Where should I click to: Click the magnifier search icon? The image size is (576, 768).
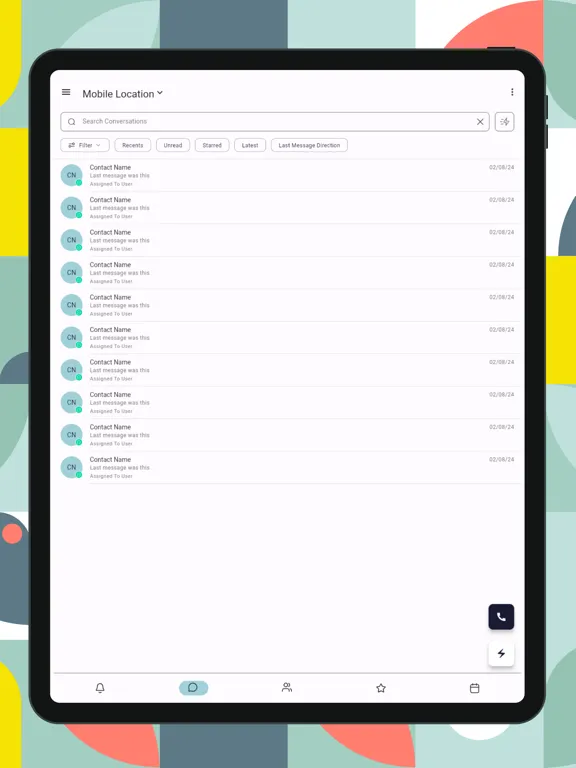point(72,122)
